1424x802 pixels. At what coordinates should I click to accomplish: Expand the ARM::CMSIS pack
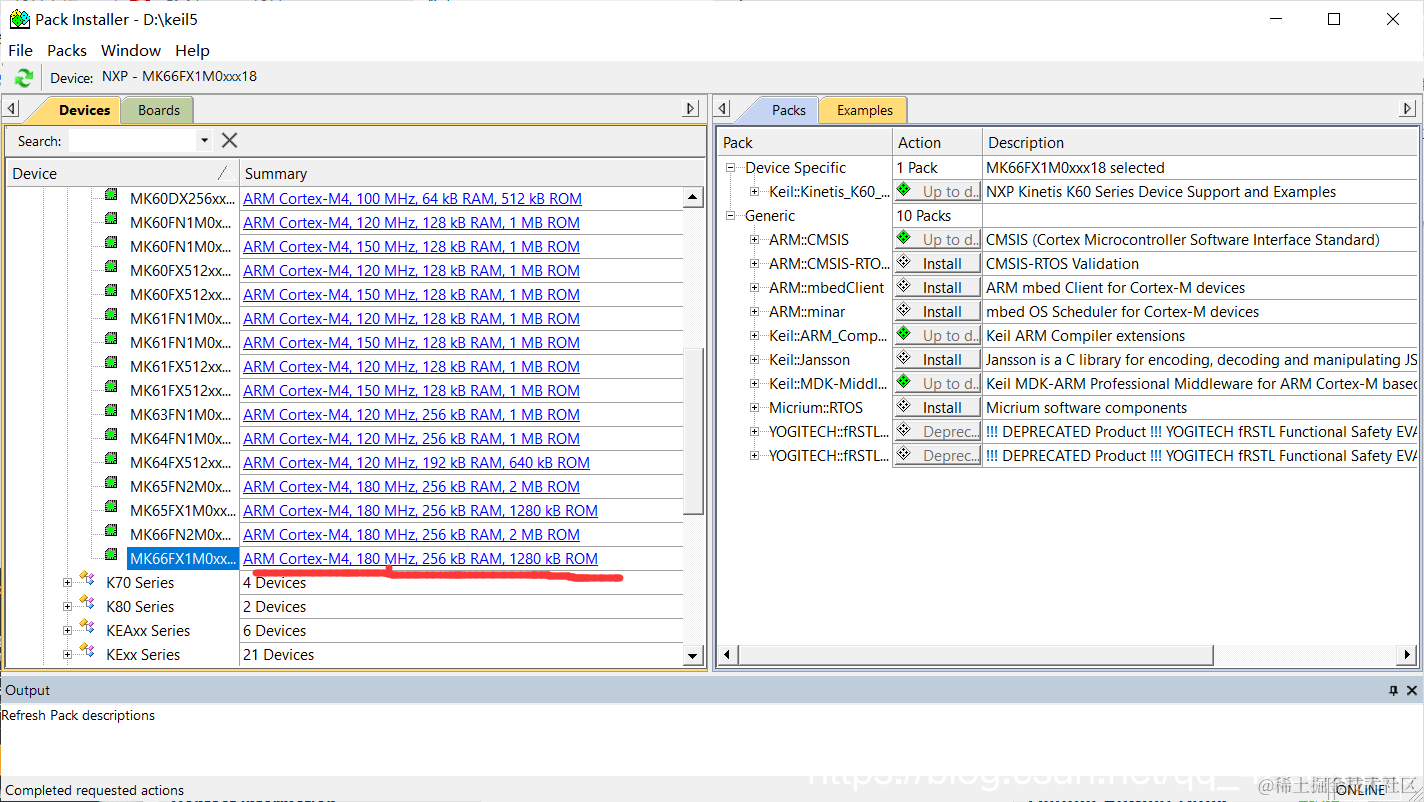755,240
